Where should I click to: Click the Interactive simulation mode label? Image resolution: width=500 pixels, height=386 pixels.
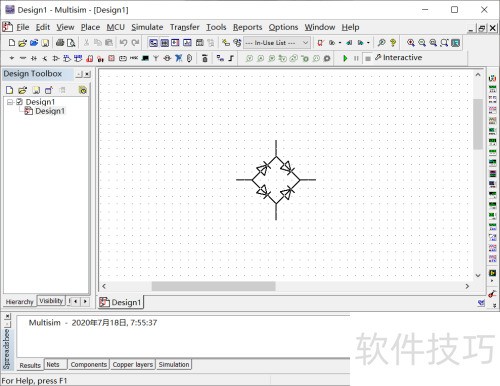coord(402,58)
